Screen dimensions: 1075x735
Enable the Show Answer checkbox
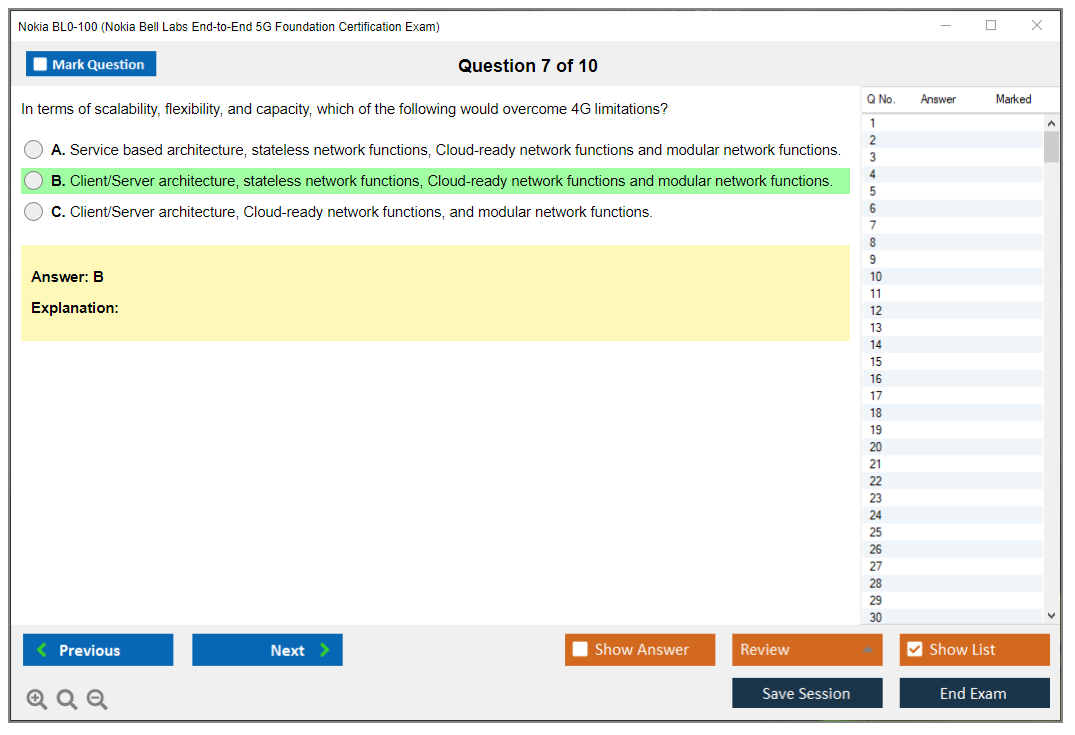580,650
